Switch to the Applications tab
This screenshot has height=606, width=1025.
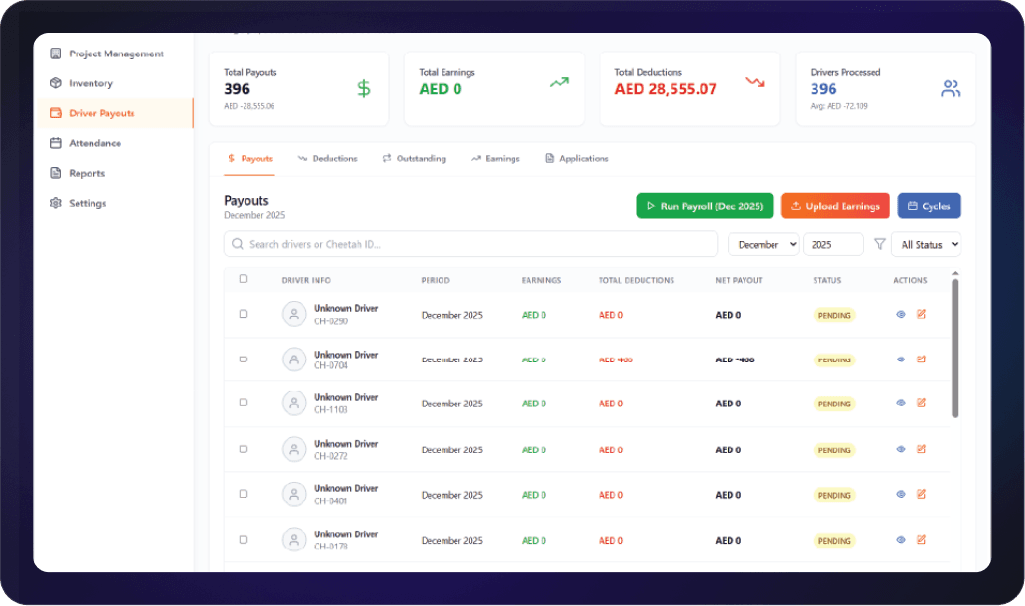(577, 159)
